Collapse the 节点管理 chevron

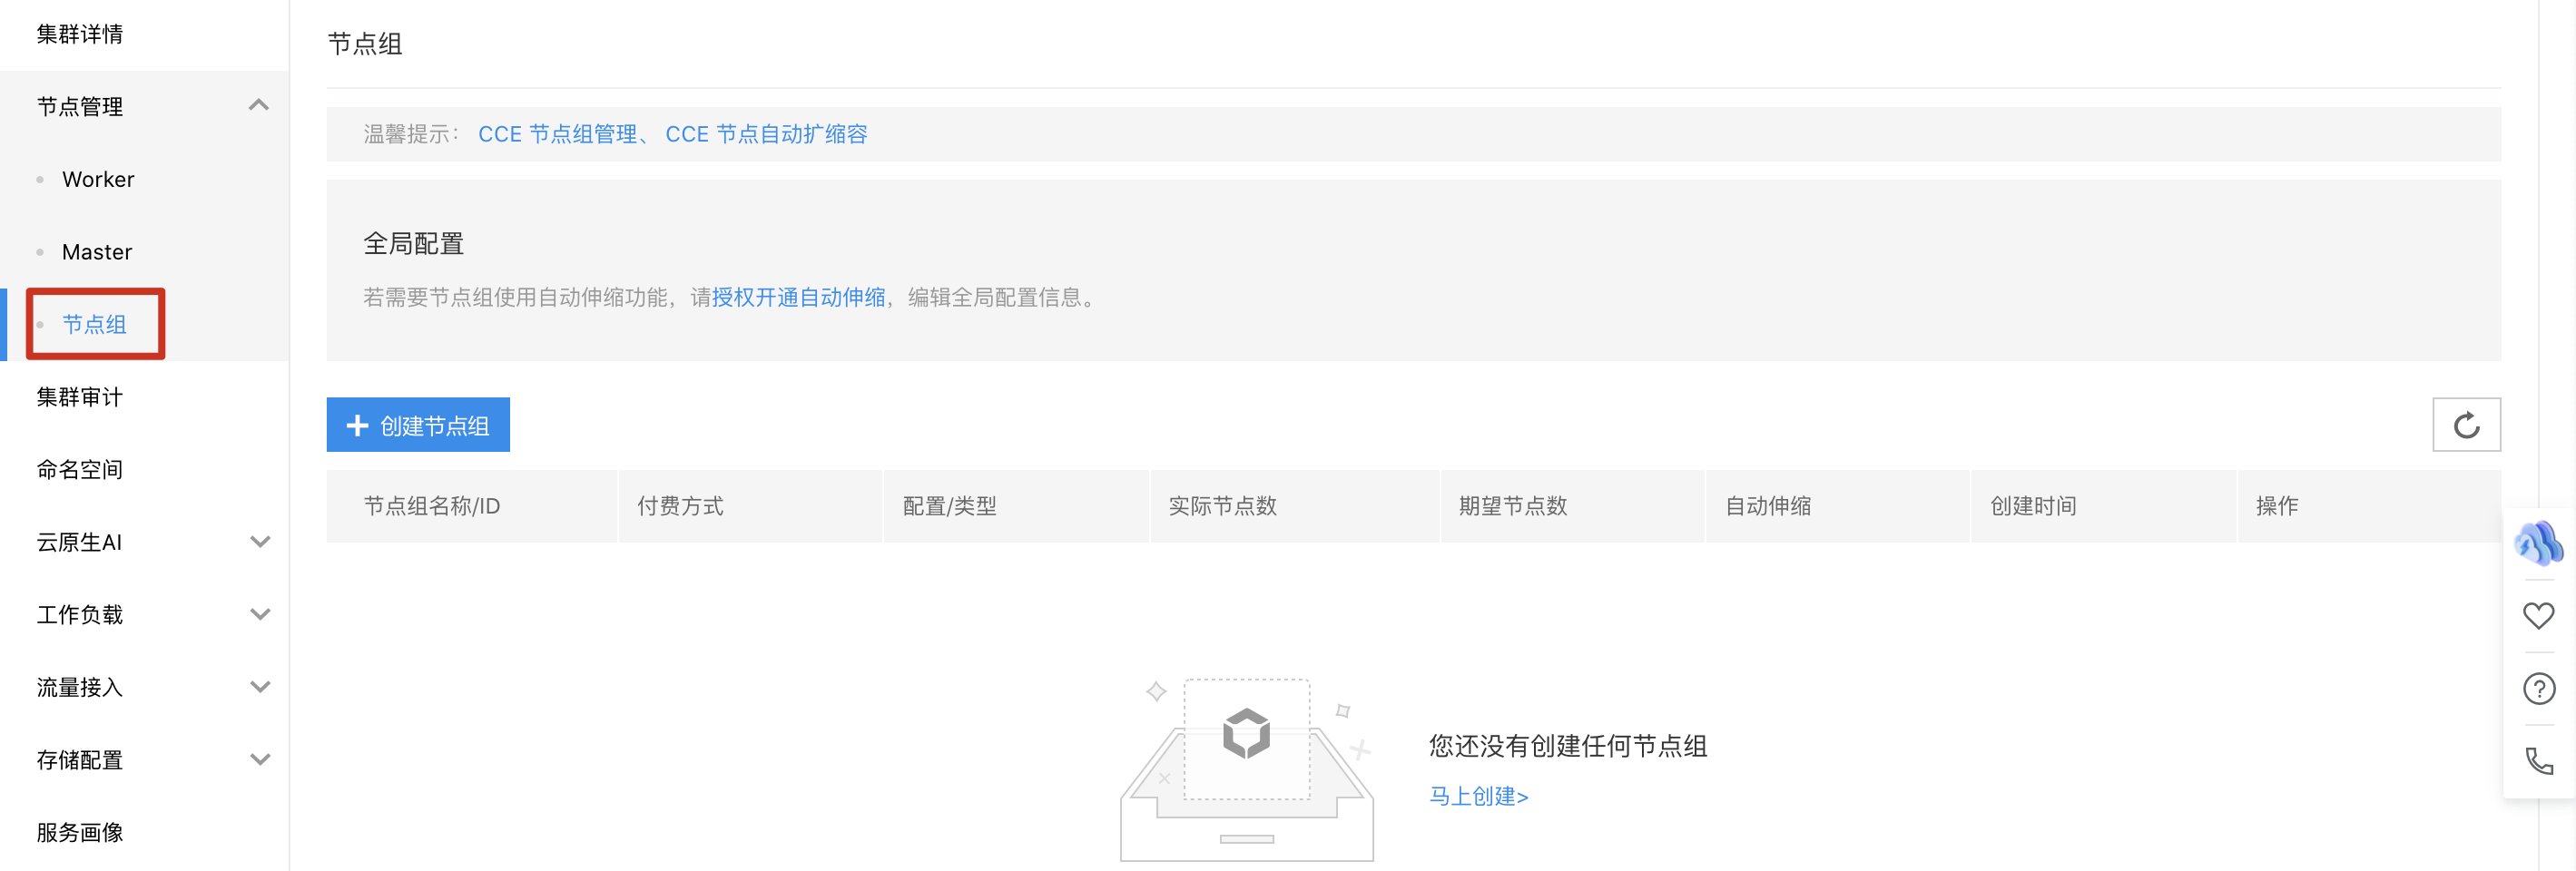(x=259, y=105)
